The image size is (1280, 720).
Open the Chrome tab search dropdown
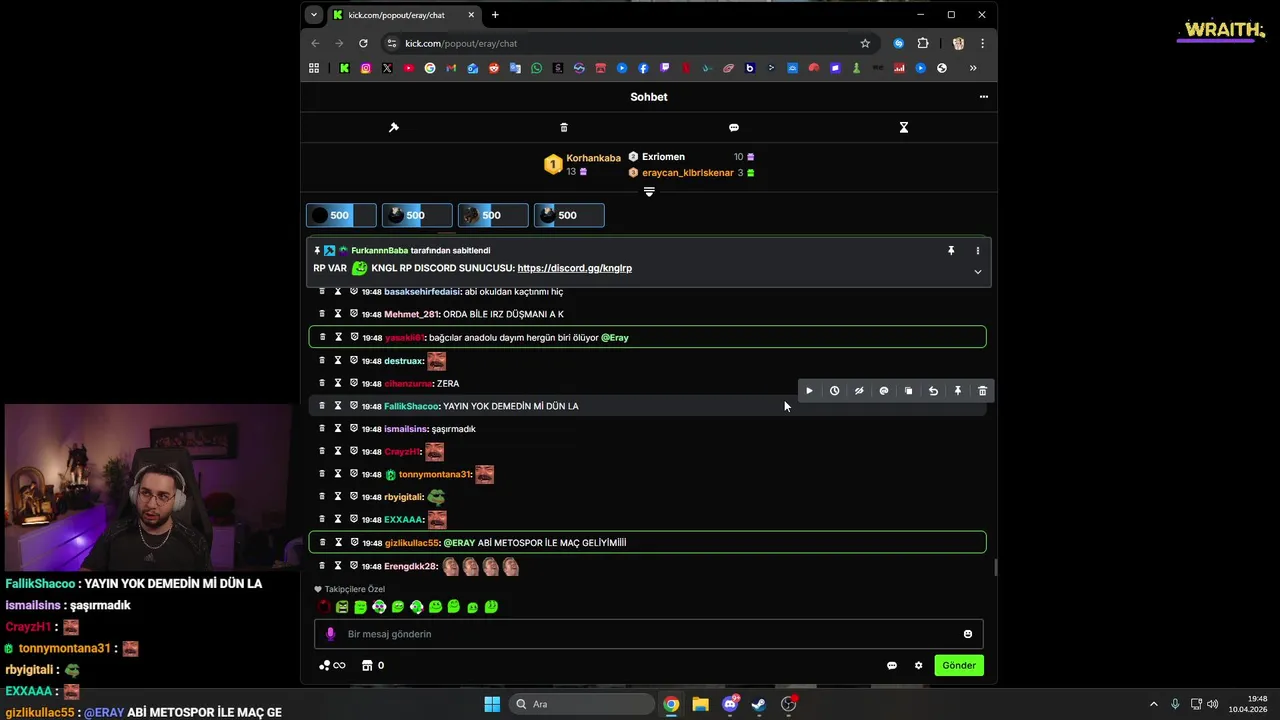314,15
